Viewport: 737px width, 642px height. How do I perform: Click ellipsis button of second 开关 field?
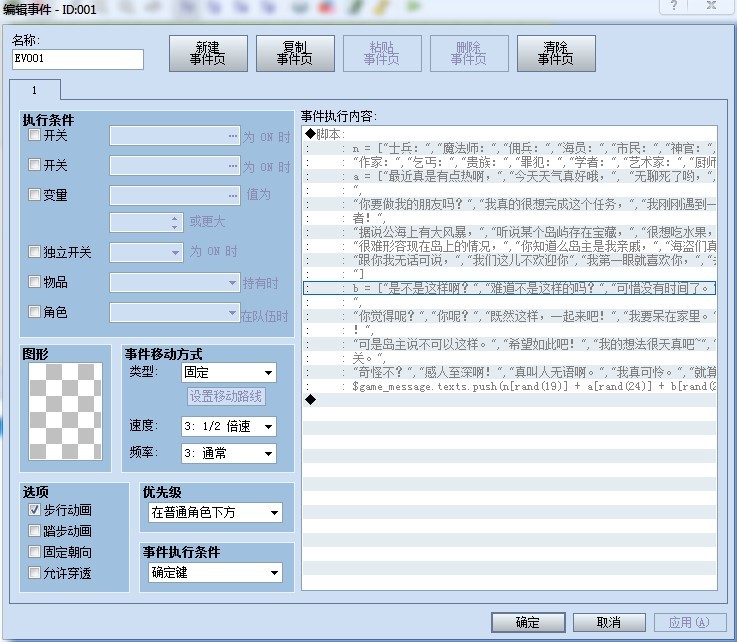pyautogui.click(x=233, y=166)
